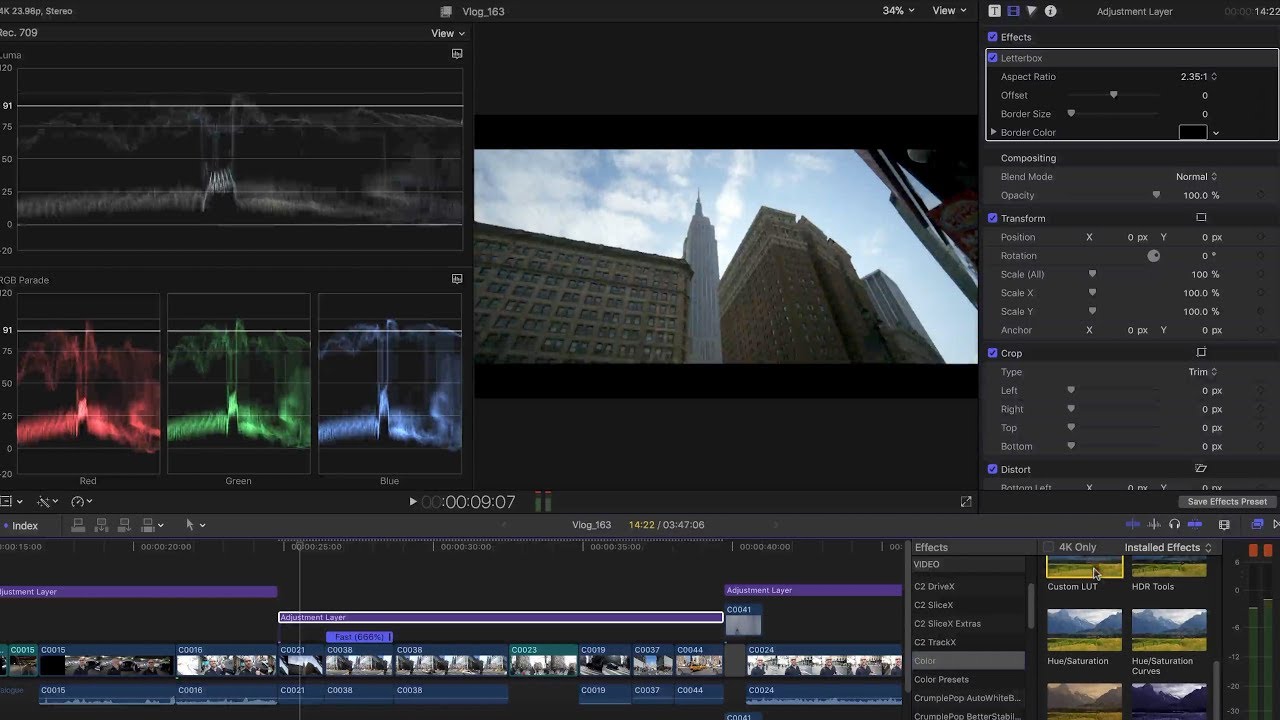Screen dimensions: 1280x720
Task: Click the Border Color black swatch
Action: [1192, 132]
